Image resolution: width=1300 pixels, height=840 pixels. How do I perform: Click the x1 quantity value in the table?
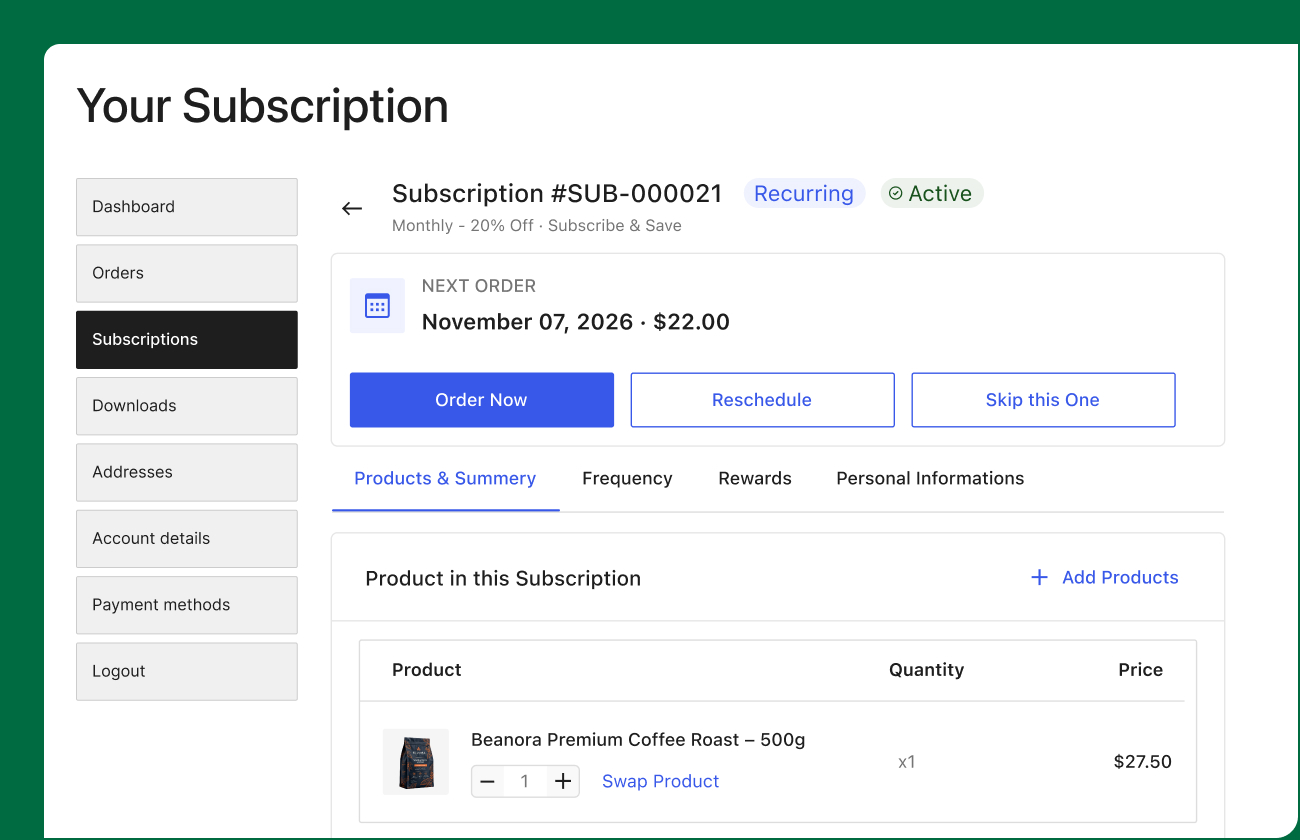click(x=907, y=762)
